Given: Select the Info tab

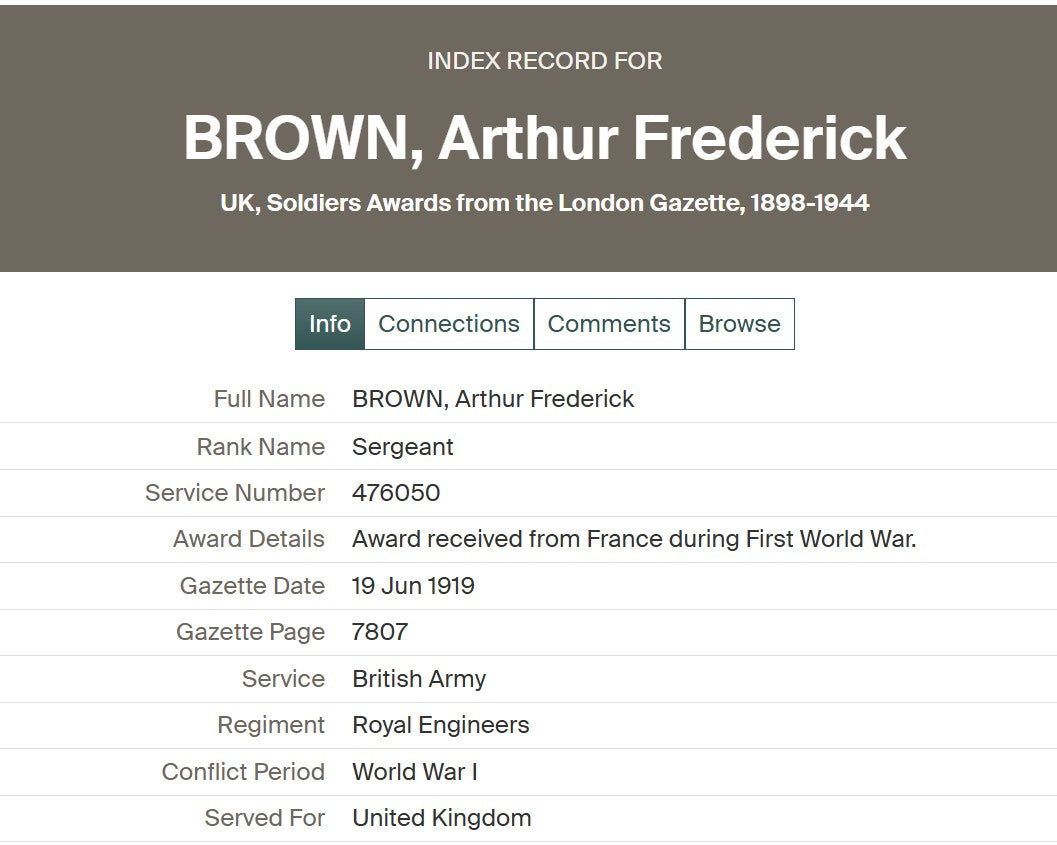Looking at the screenshot, I should click(329, 324).
